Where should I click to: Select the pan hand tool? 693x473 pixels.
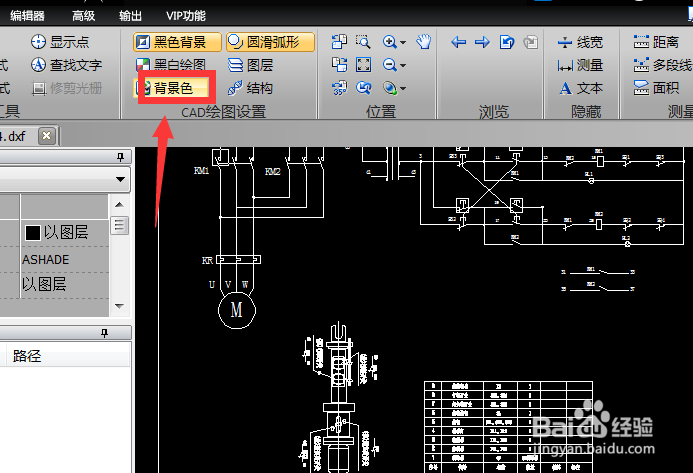click(423, 42)
